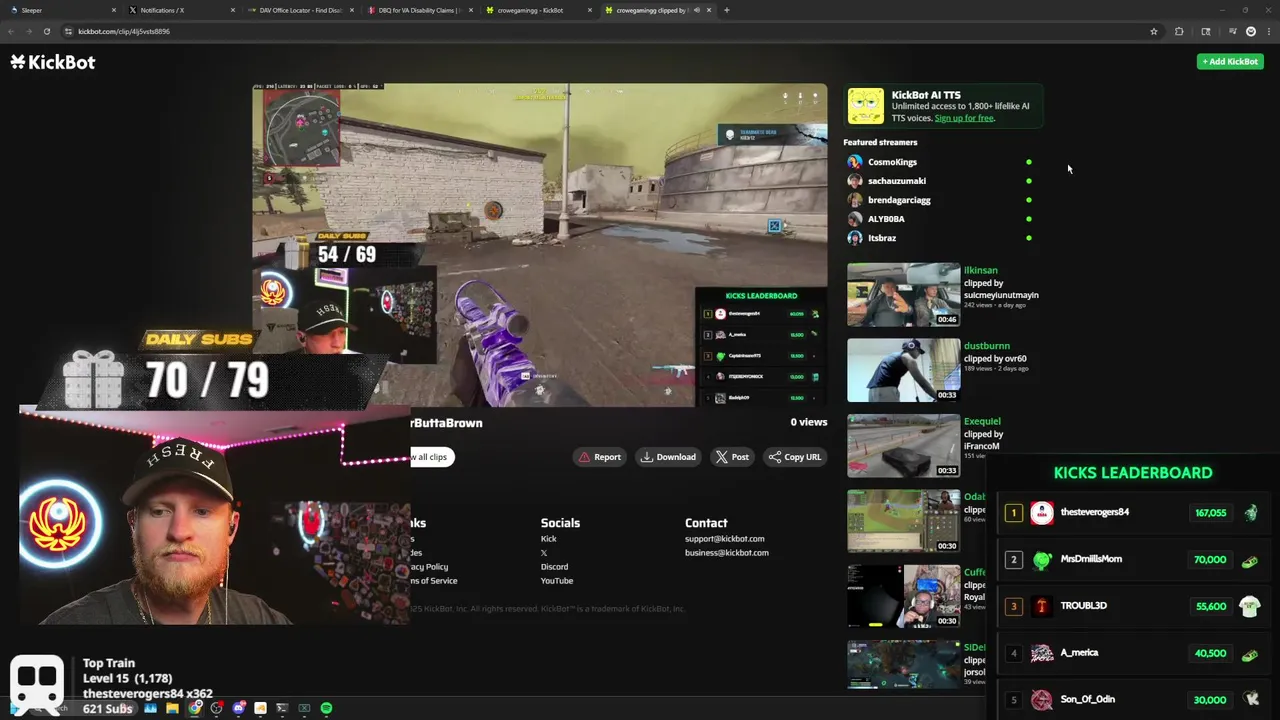Open the Kick socials link

coord(549,539)
